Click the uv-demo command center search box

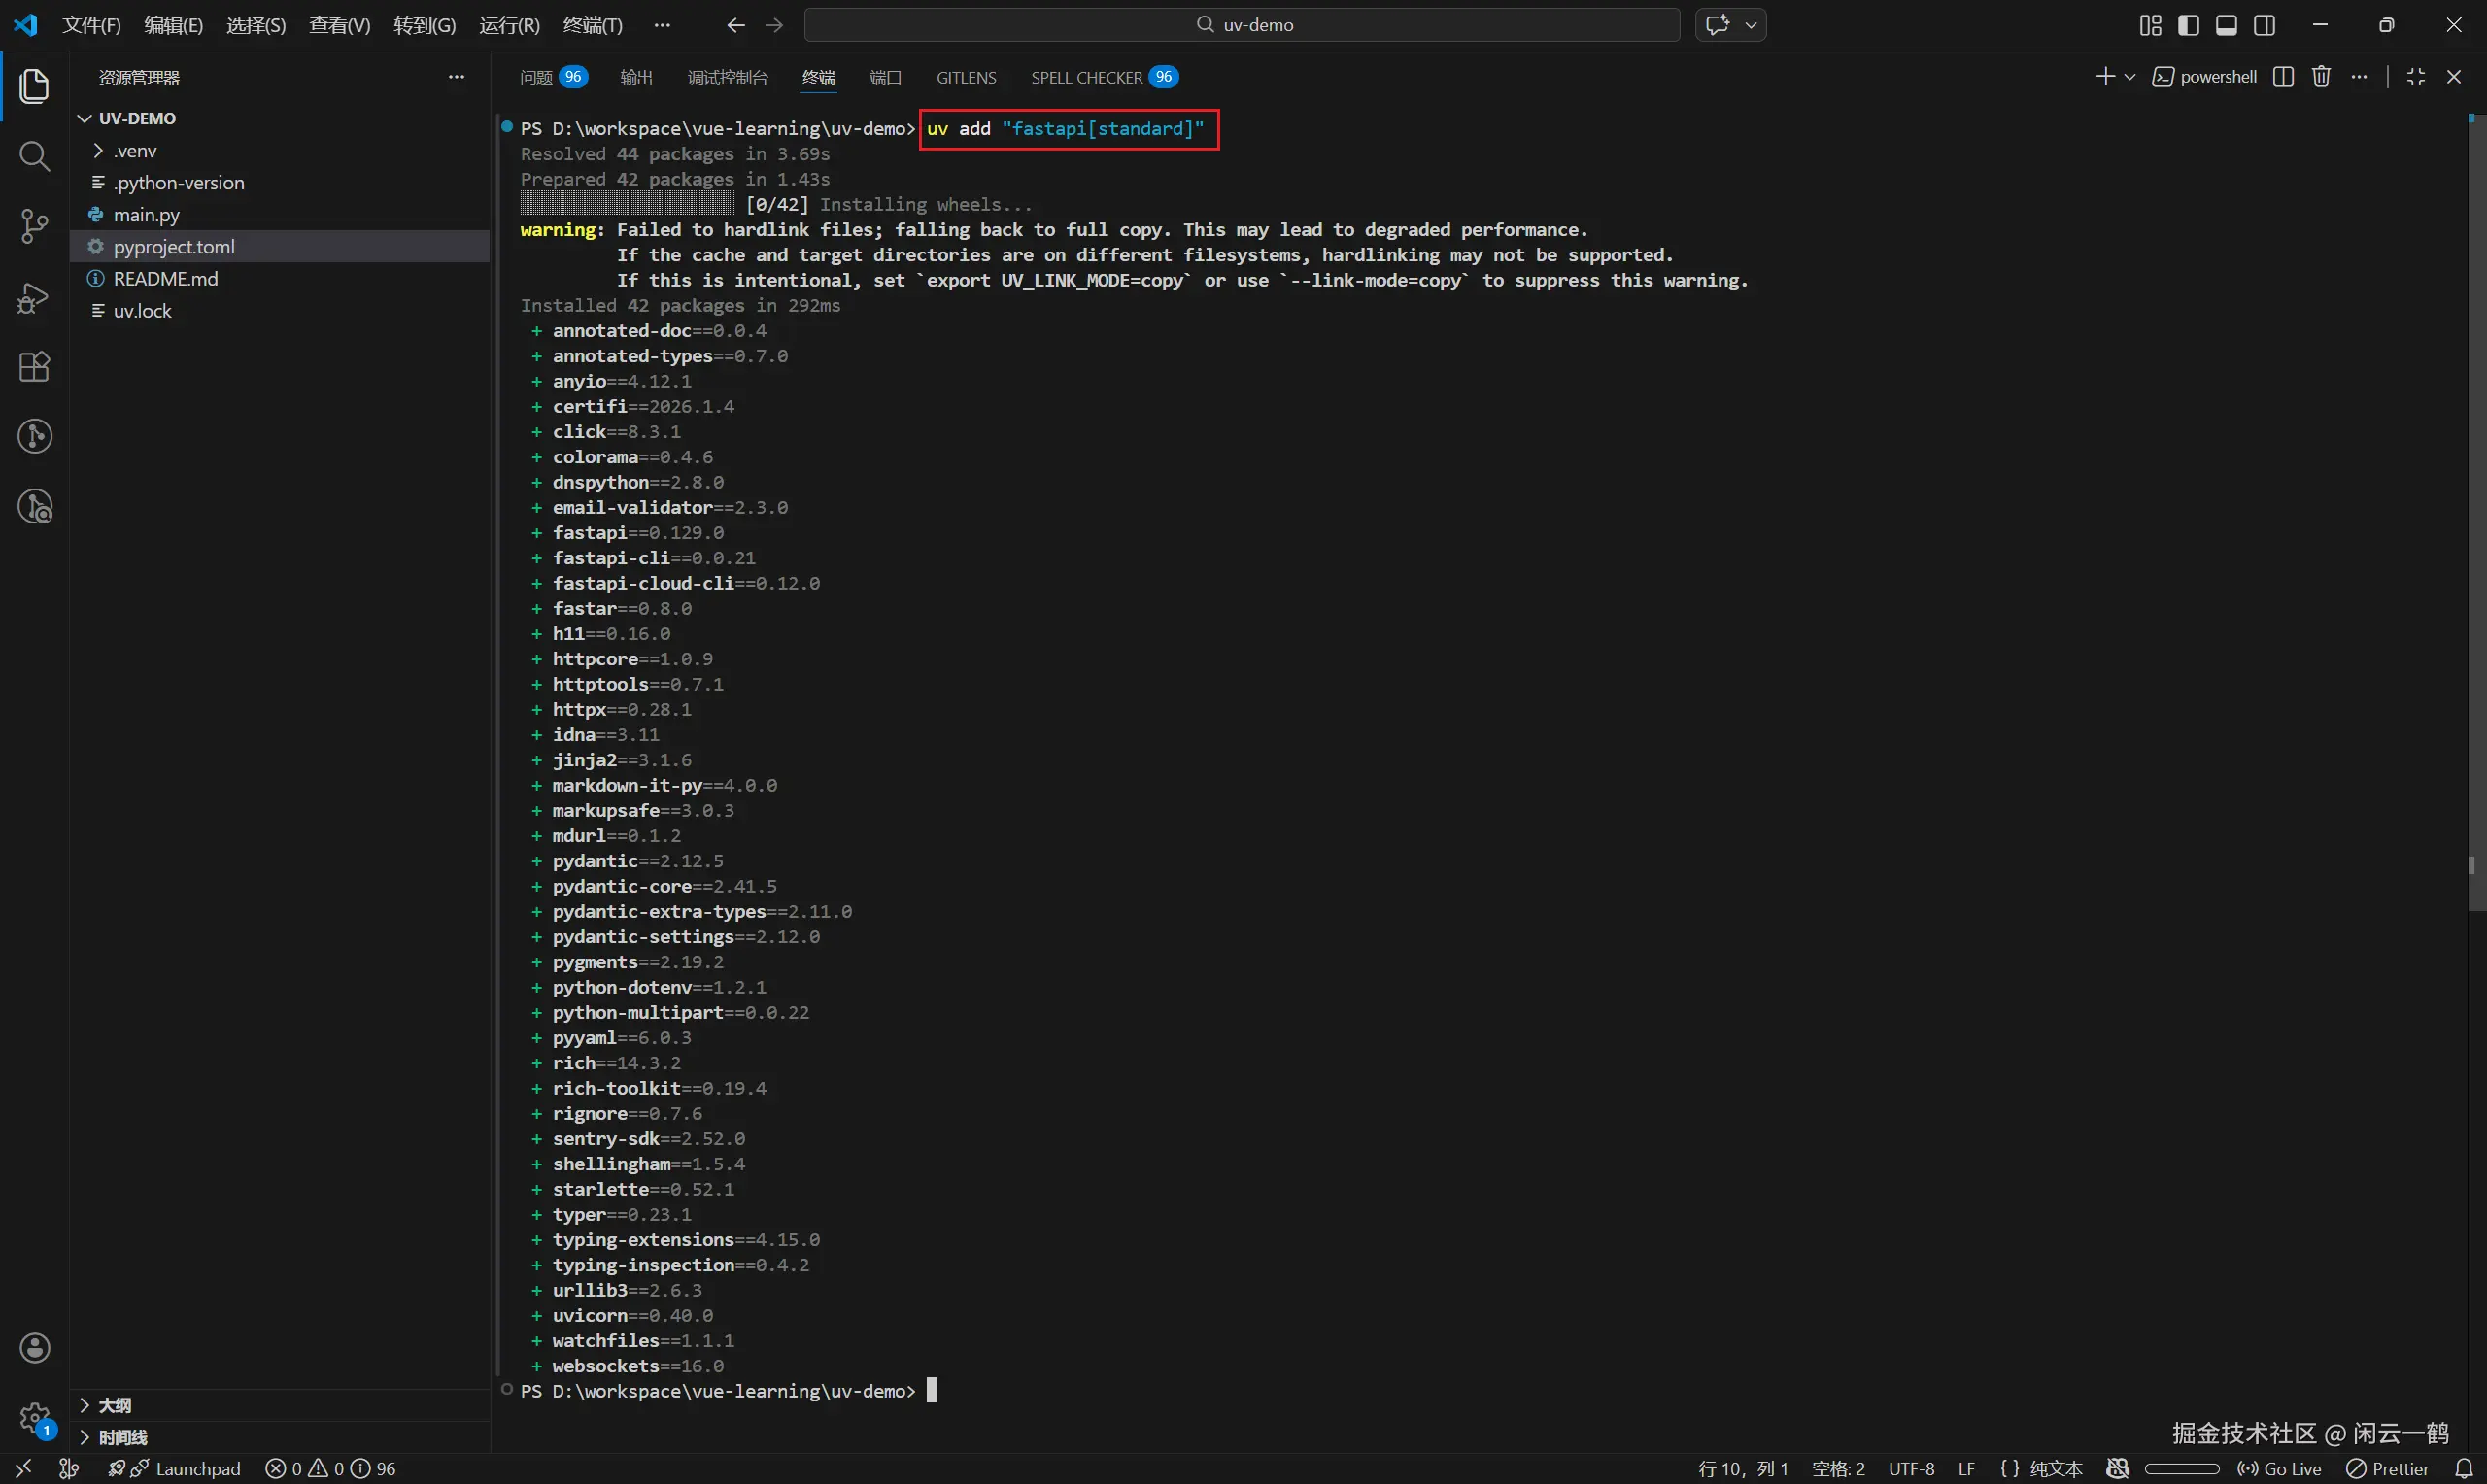[x=1242, y=25]
